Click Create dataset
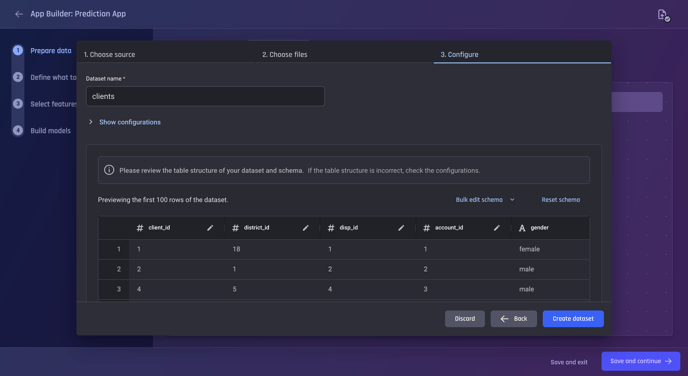 pos(573,319)
